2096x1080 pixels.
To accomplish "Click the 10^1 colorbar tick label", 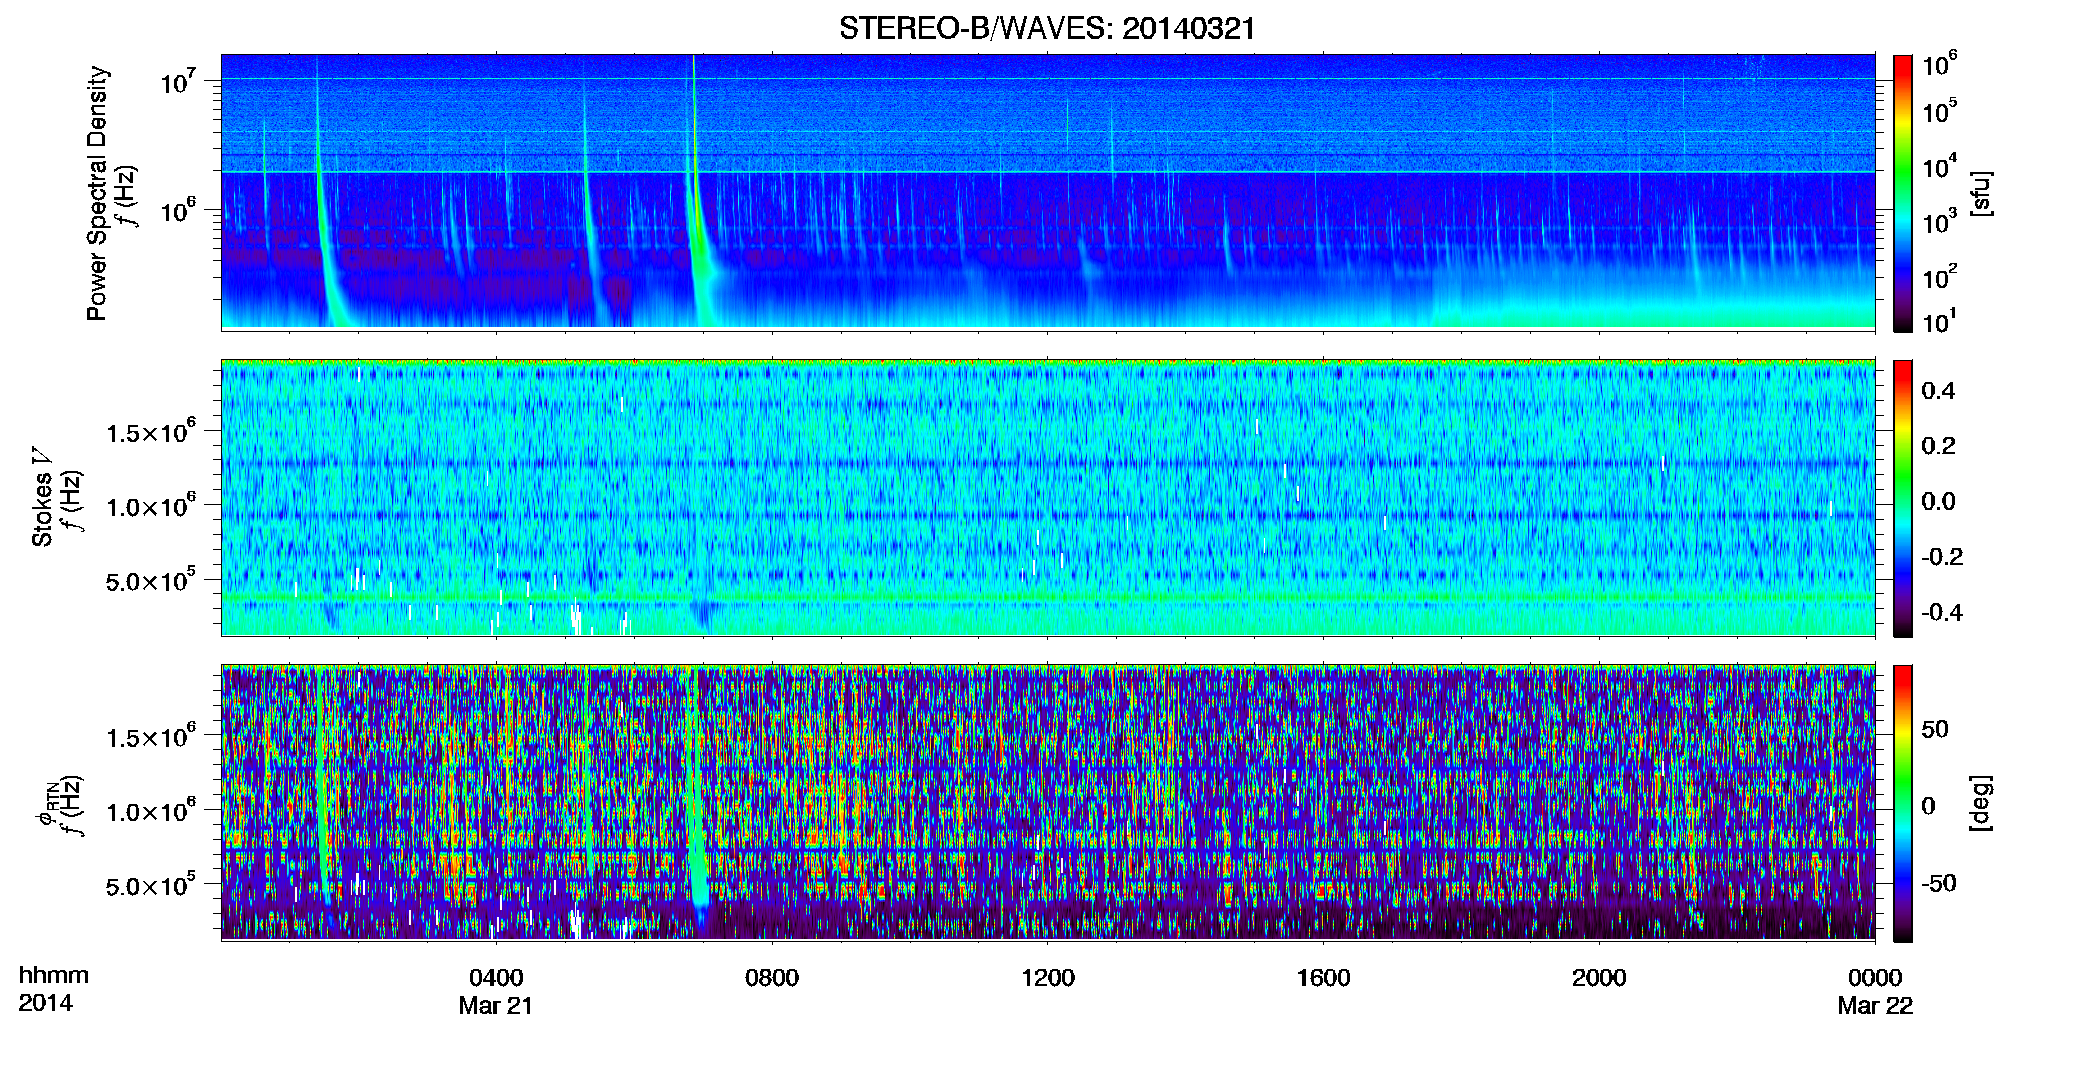I will 1939,322.
